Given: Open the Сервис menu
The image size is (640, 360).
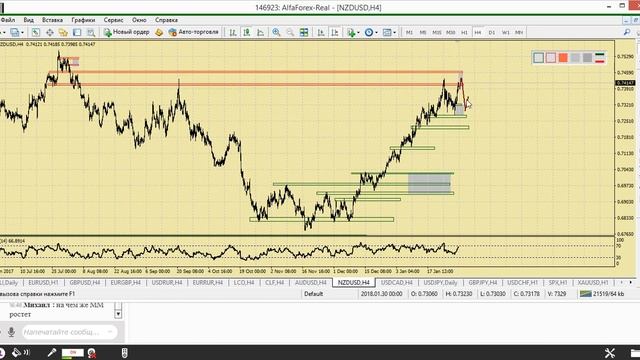Looking at the screenshot, I should pos(113,20).
